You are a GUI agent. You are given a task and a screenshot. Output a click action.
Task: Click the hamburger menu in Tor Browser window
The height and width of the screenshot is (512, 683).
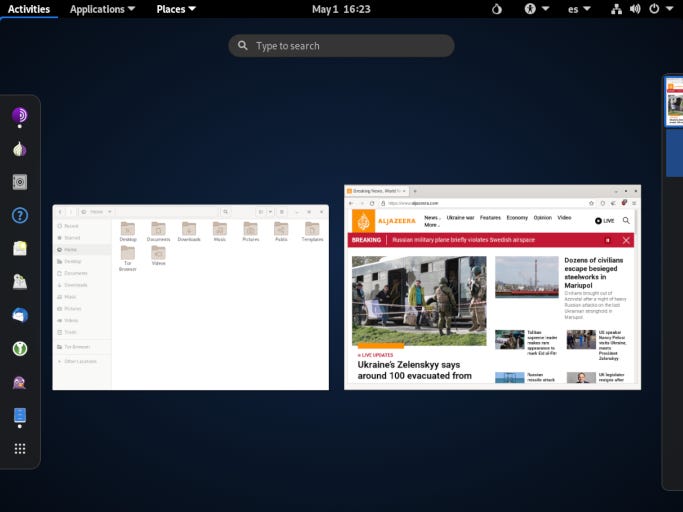634,203
